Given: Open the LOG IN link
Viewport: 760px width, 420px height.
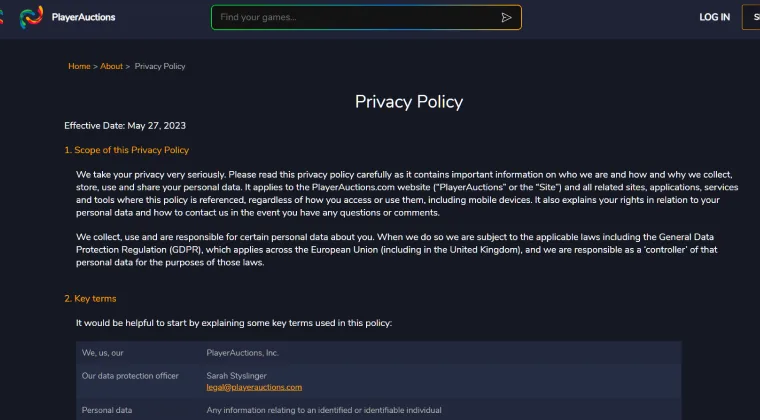Looking at the screenshot, I should [x=714, y=17].
